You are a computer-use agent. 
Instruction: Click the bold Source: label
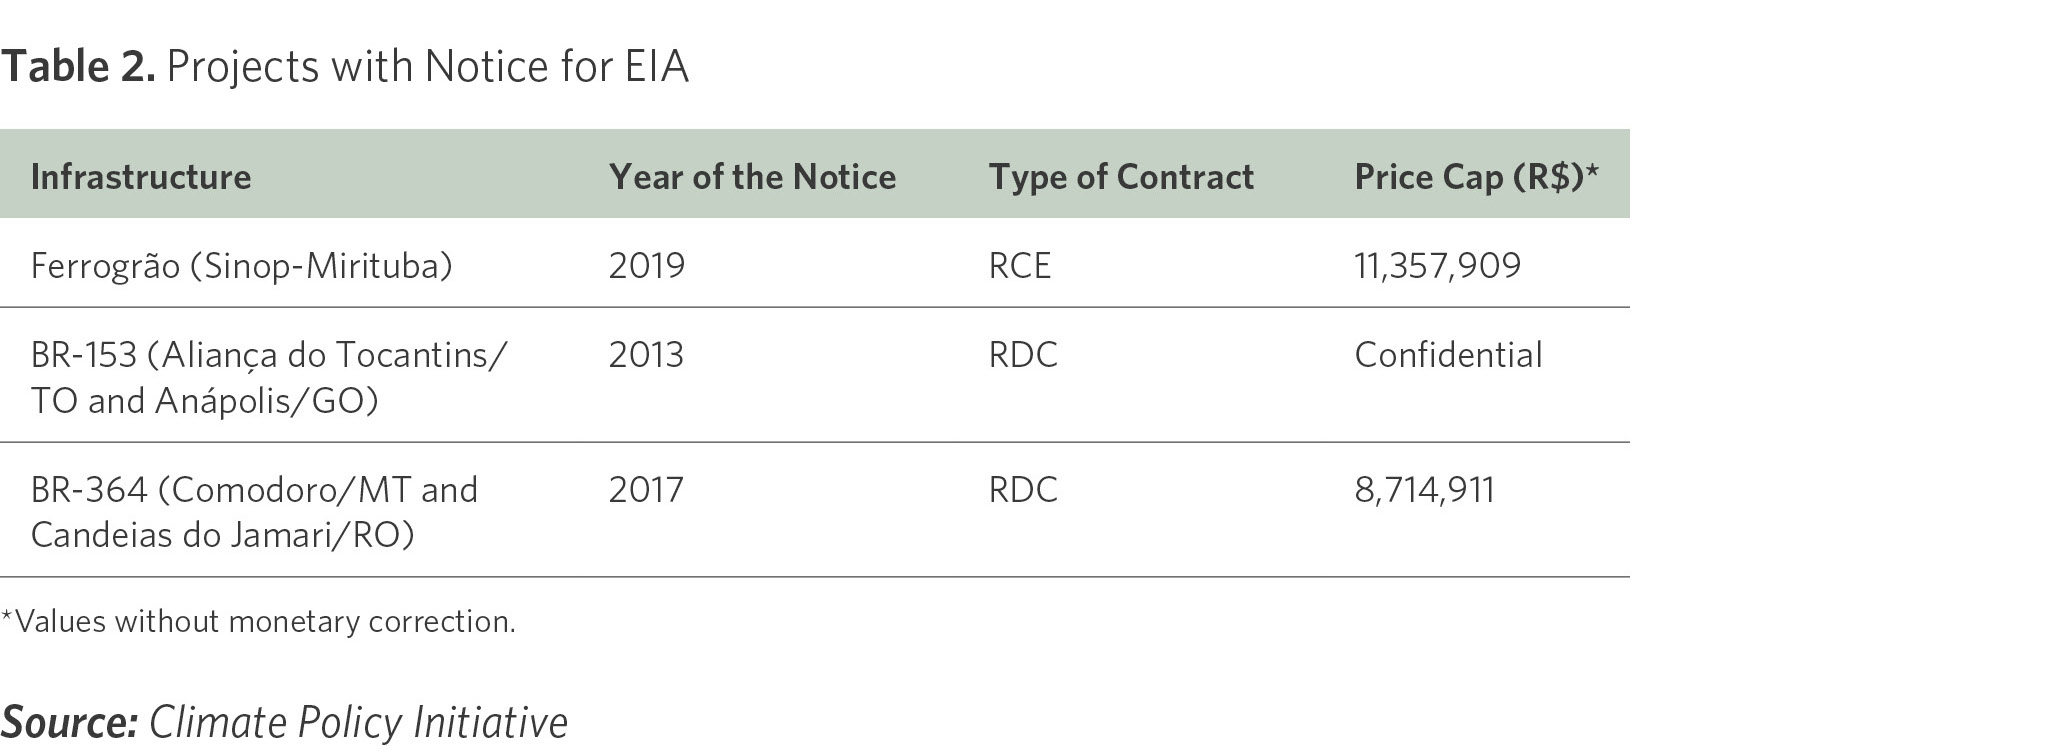pyautogui.click(x=70, y=723)
